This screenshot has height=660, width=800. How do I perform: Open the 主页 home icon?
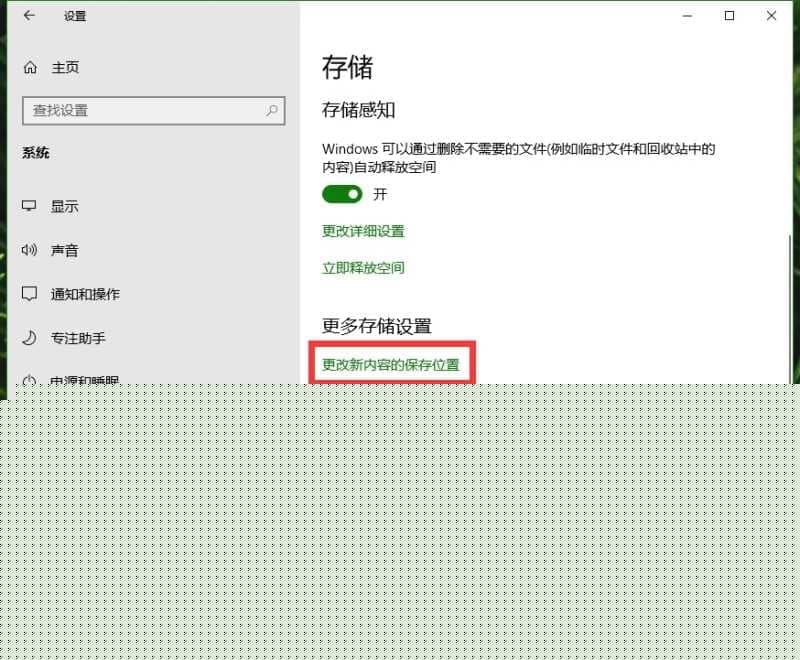30,67
